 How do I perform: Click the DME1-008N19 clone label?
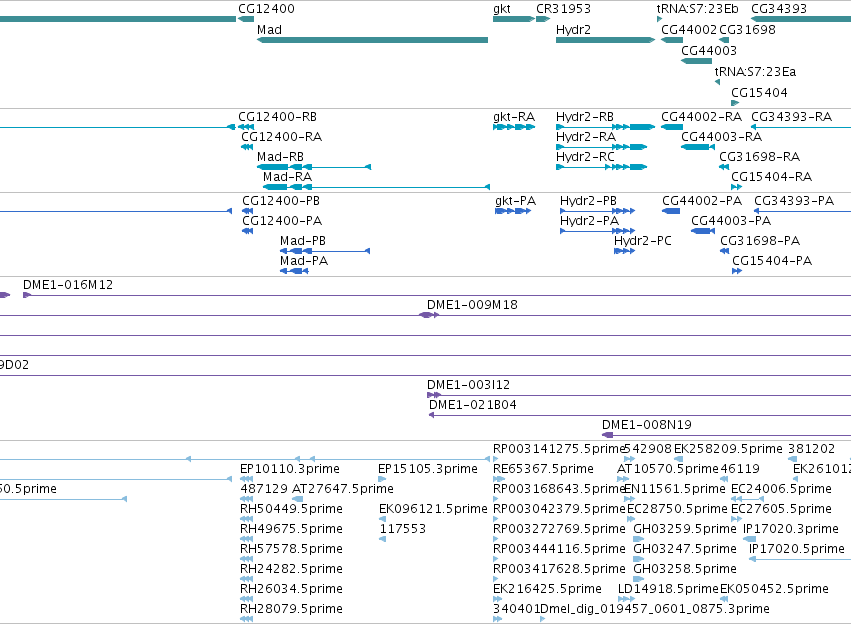tap(647, 425)
